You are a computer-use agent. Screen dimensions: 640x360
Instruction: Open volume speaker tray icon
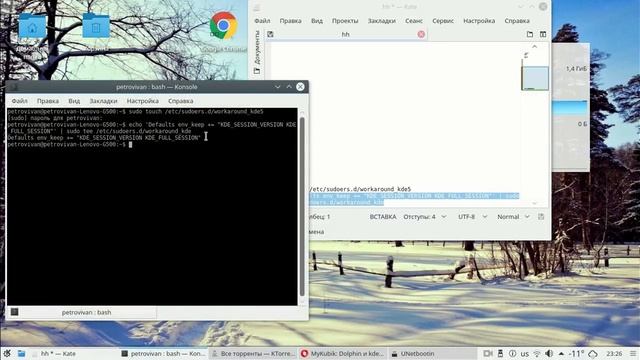[549, 353]
